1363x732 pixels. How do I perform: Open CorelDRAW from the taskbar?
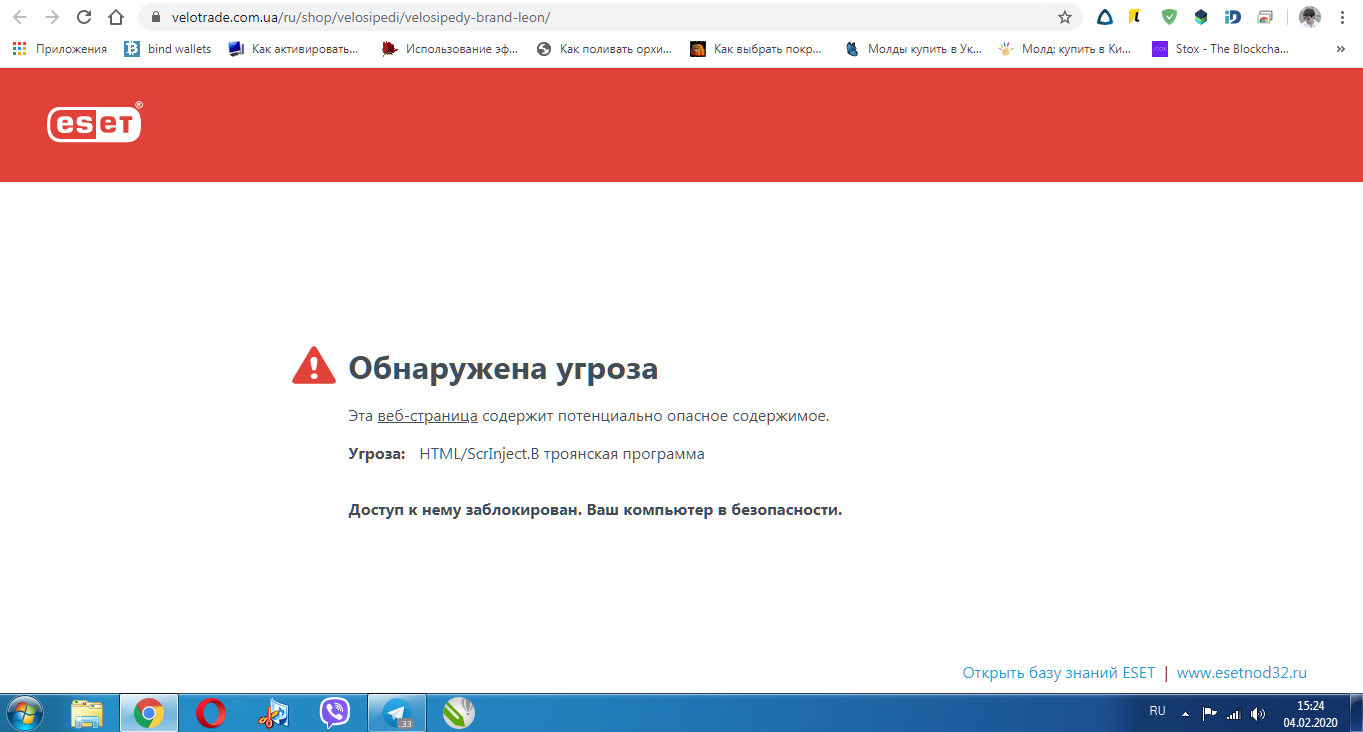point(459,713)
